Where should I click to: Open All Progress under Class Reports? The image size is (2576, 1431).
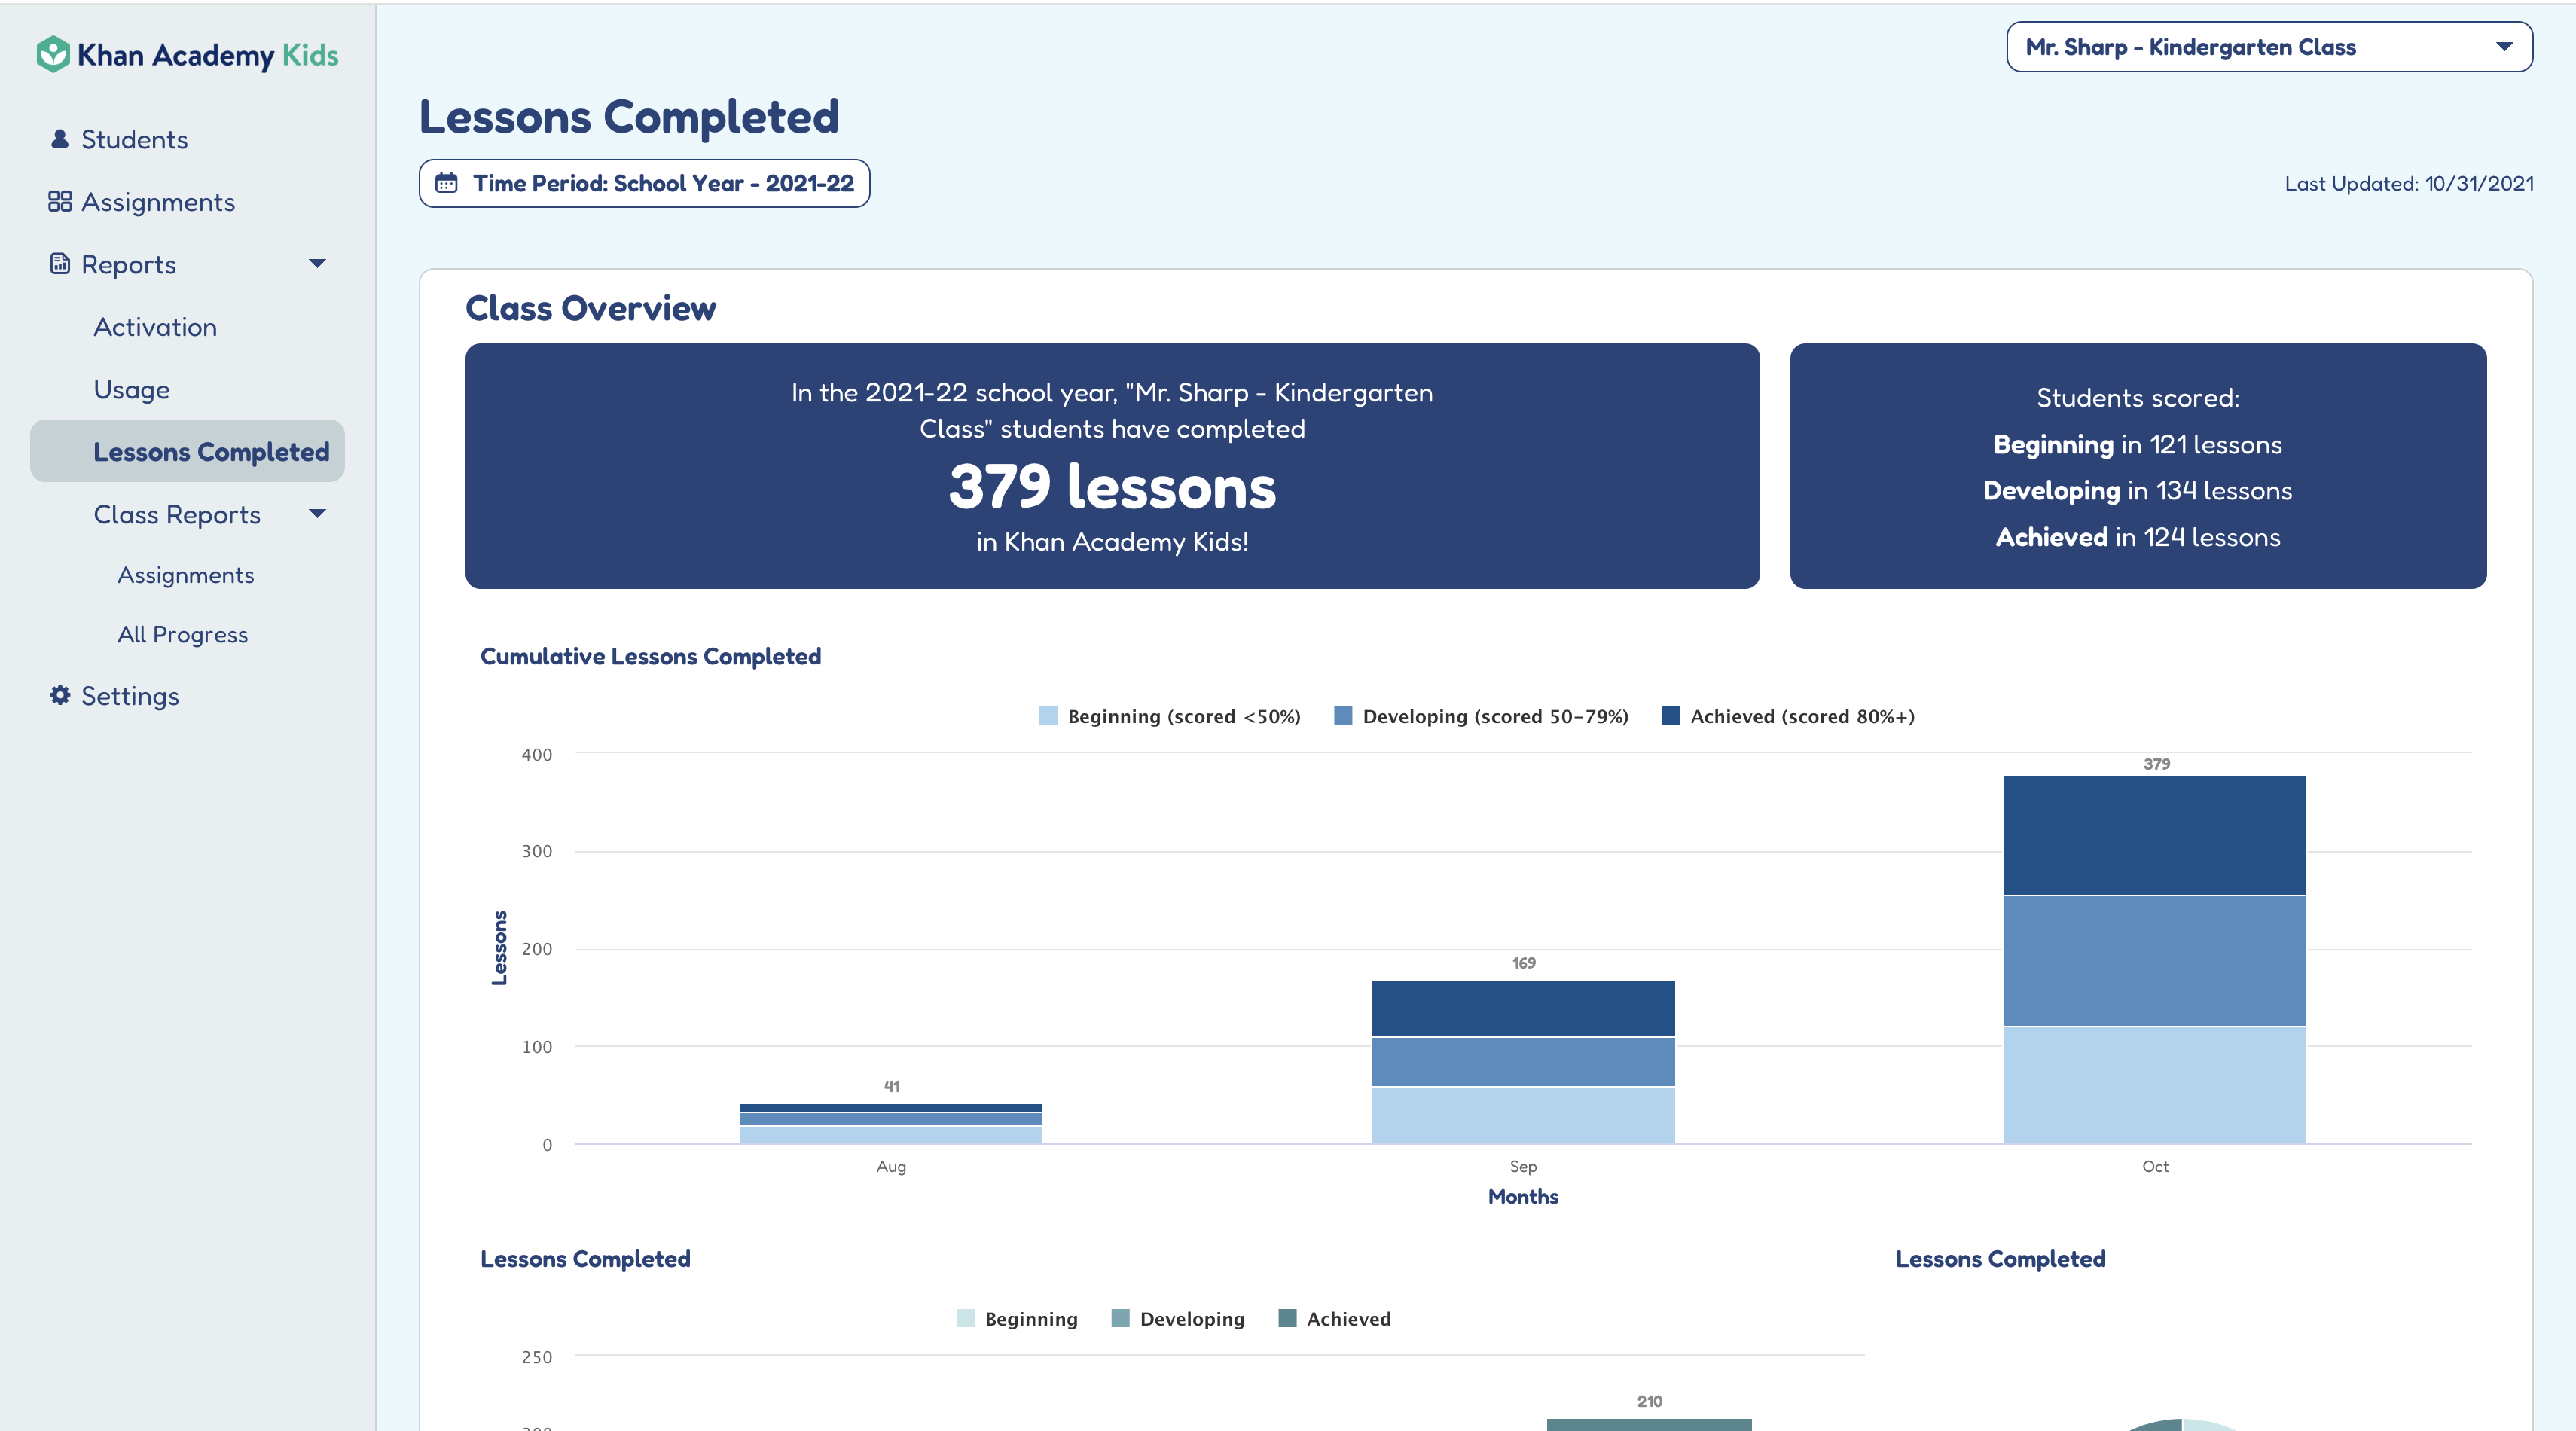pos(182,634)
